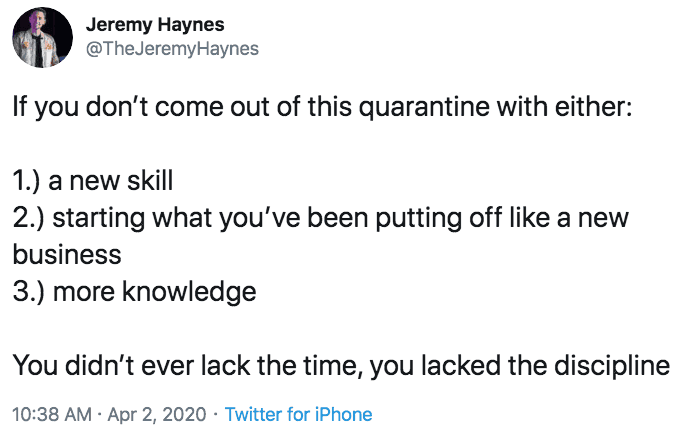Open the @TheJeremyHaynes handle link
Image resolution: width=679 pixels, height=433 pixels.
pyautogui.click(x=172, y=48)
